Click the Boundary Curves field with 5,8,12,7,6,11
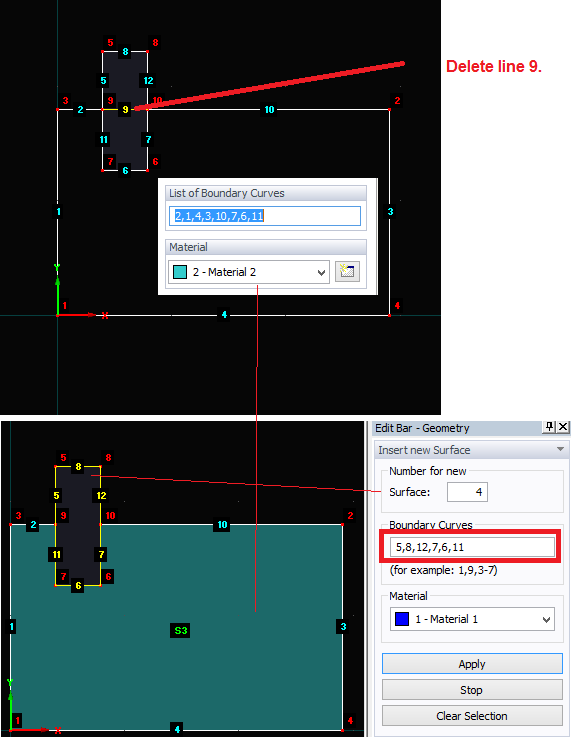The image size is (580, 747). (472, 547)
